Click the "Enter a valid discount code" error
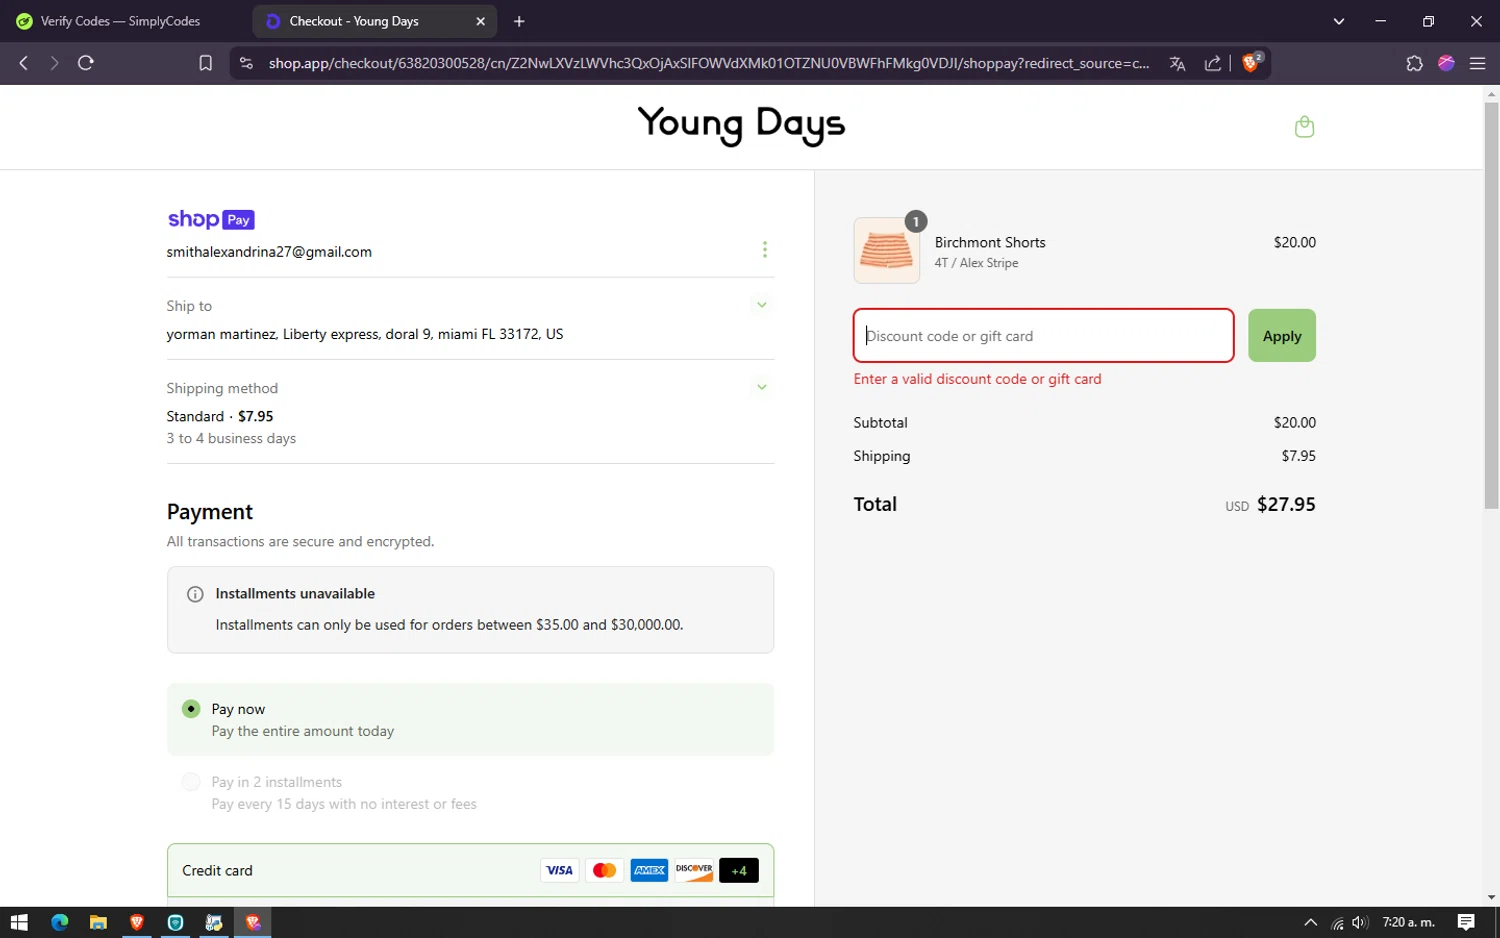This screenshot has width=1500, height=938. (977, 379)
